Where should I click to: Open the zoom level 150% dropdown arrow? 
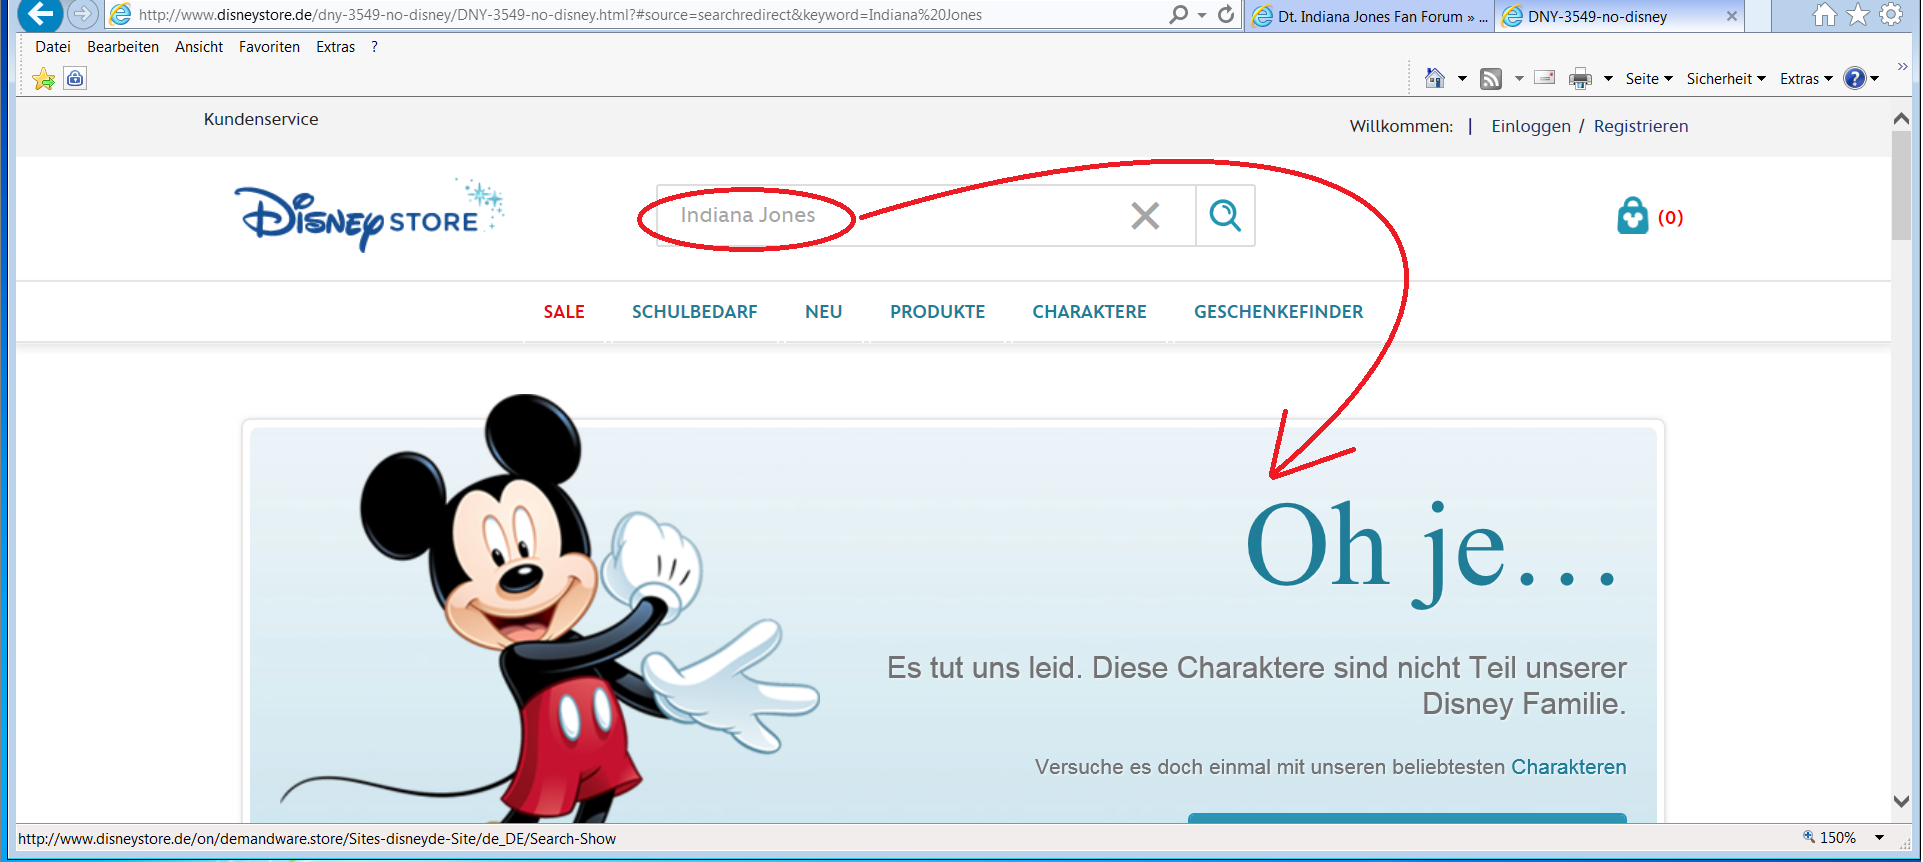pos(1879,838)
